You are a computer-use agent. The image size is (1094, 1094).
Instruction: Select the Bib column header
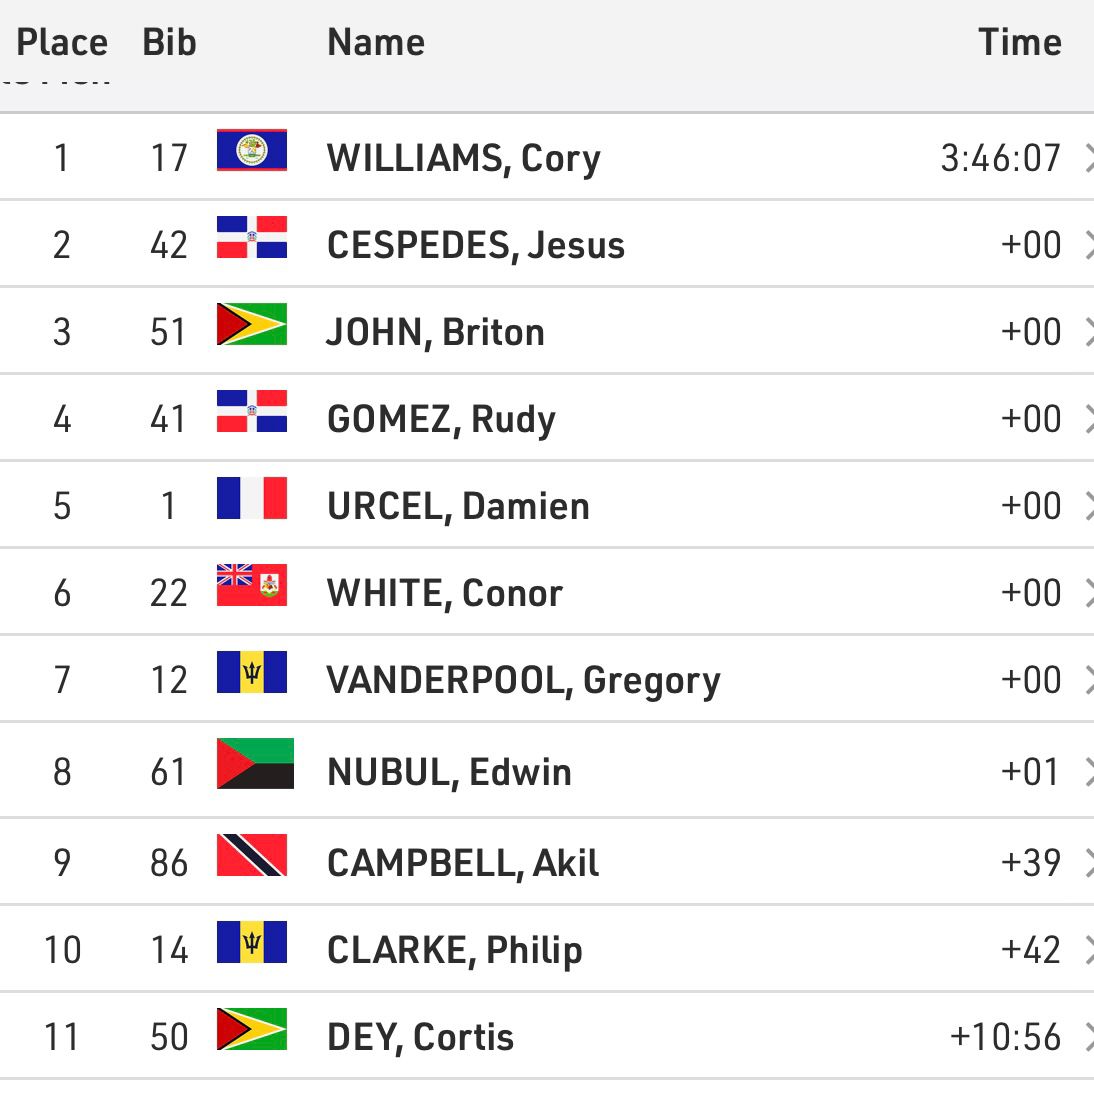(x=170, y=42)
